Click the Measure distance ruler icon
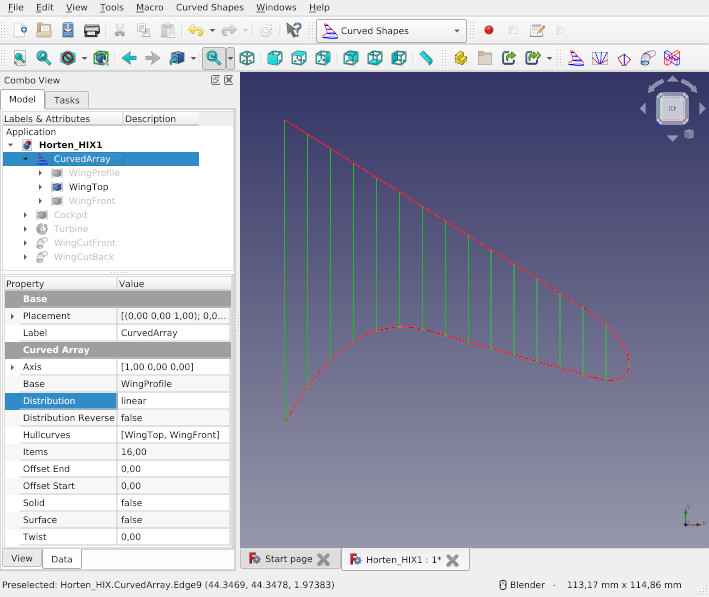Screen dimensions: 709x597 (426, 58)
